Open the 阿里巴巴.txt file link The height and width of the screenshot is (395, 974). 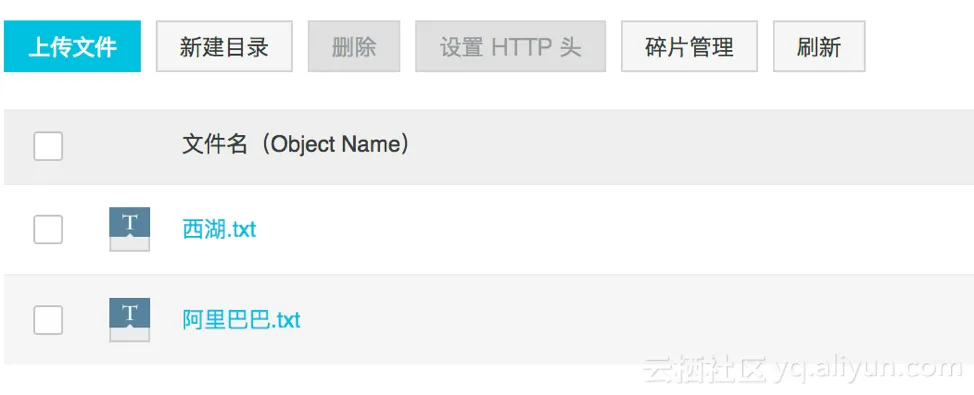tap(242, 320)
